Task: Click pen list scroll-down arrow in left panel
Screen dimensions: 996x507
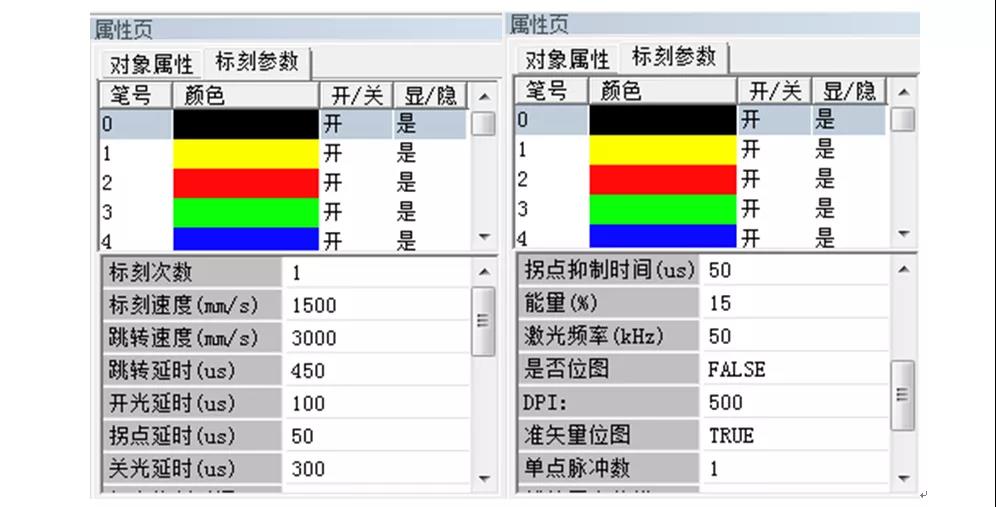Action: coord(484,237)
